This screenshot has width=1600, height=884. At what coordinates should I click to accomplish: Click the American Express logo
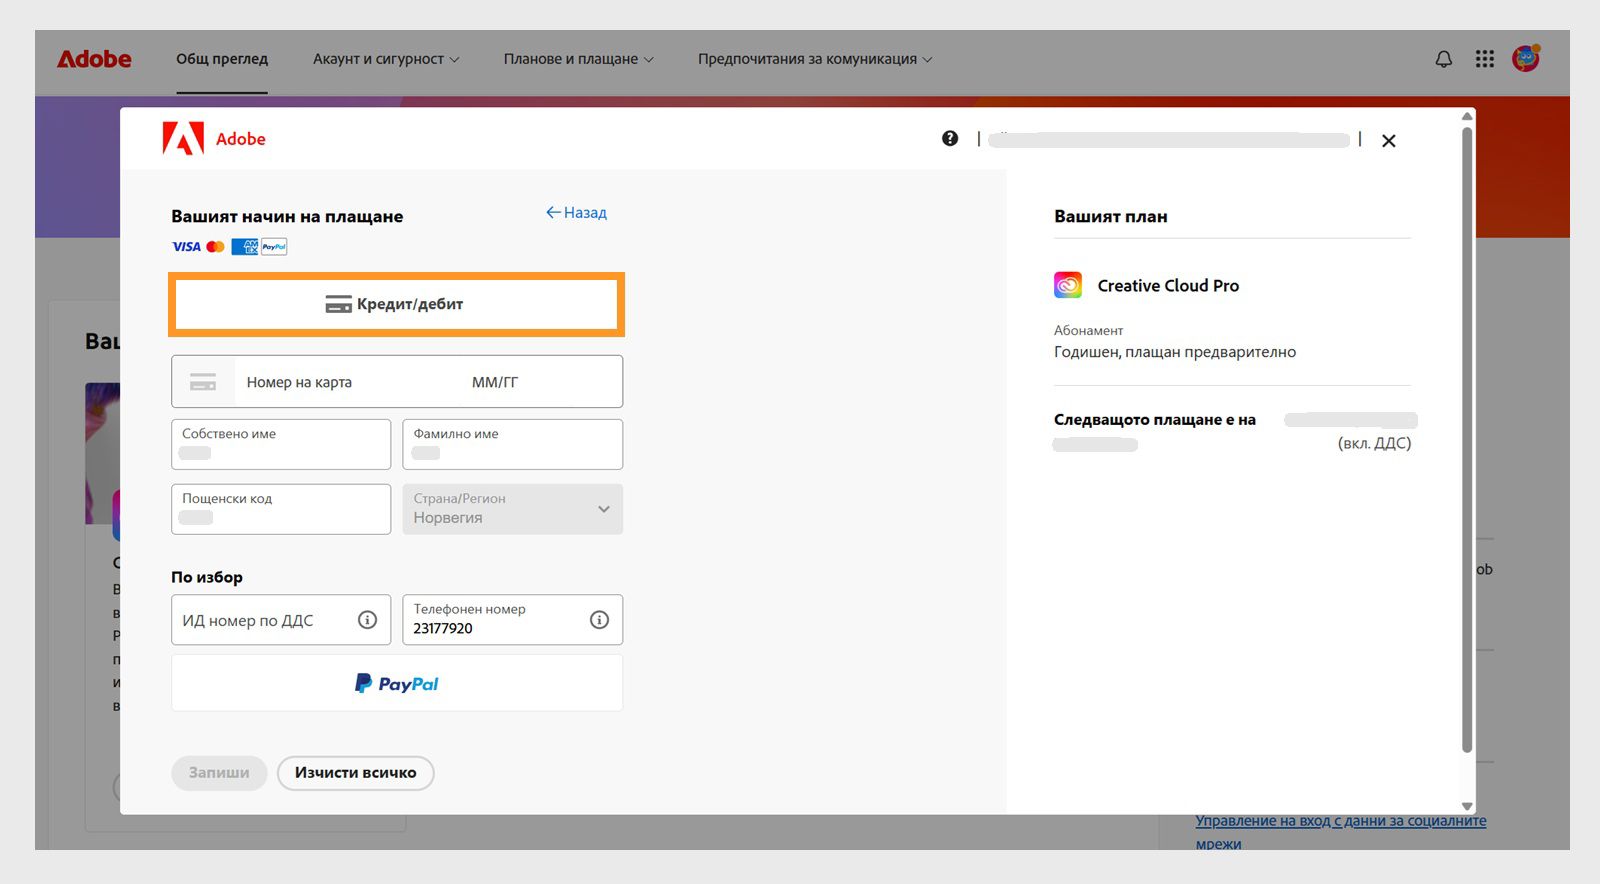pos(244,247)
